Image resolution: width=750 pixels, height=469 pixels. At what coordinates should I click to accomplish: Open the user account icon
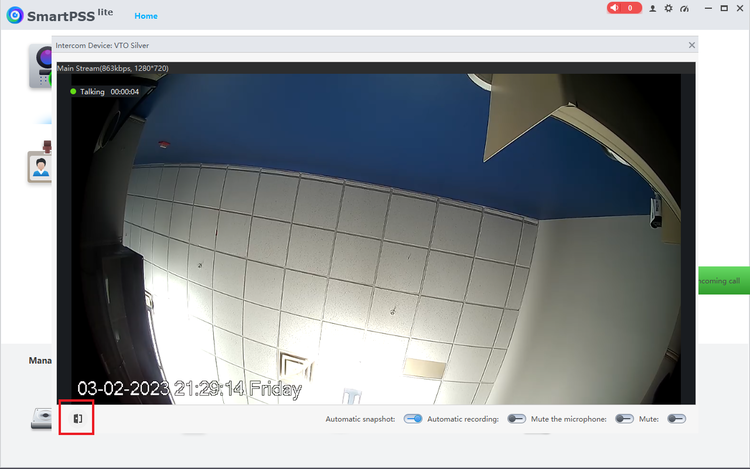[x=652, y=9]
